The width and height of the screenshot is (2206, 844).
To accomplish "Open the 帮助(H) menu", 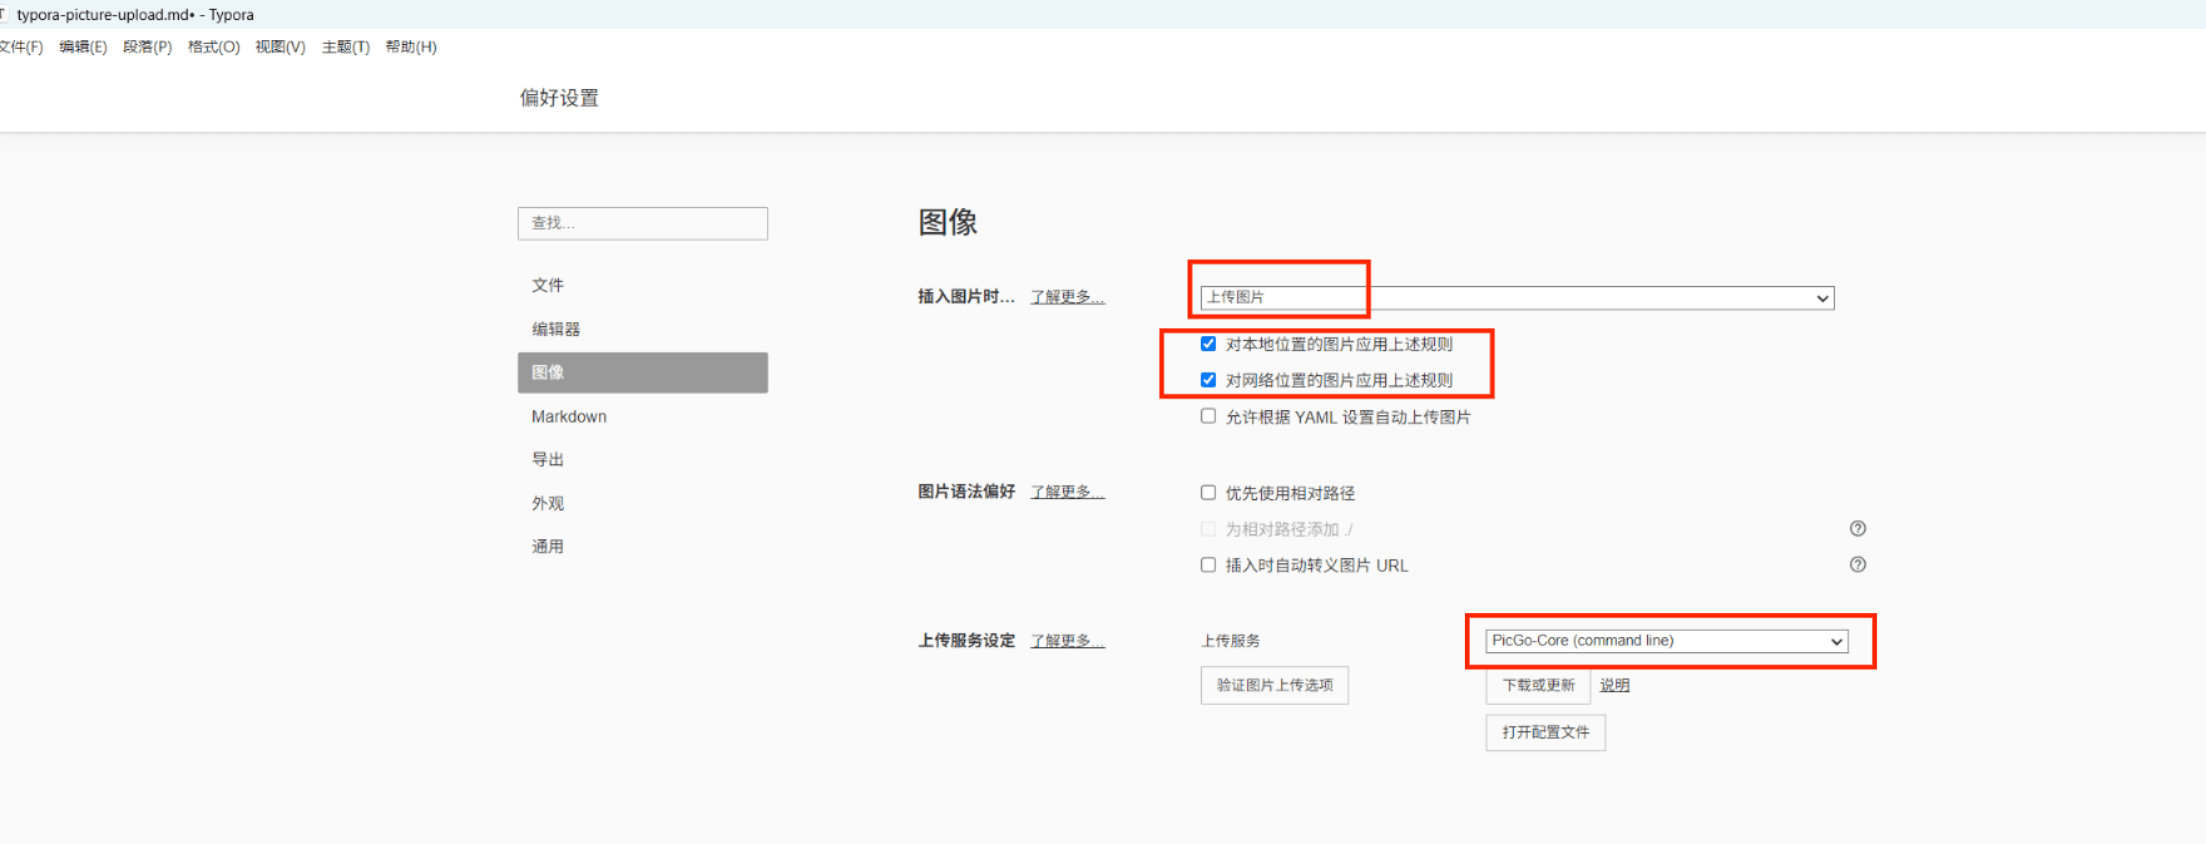I will pos(410,47).
